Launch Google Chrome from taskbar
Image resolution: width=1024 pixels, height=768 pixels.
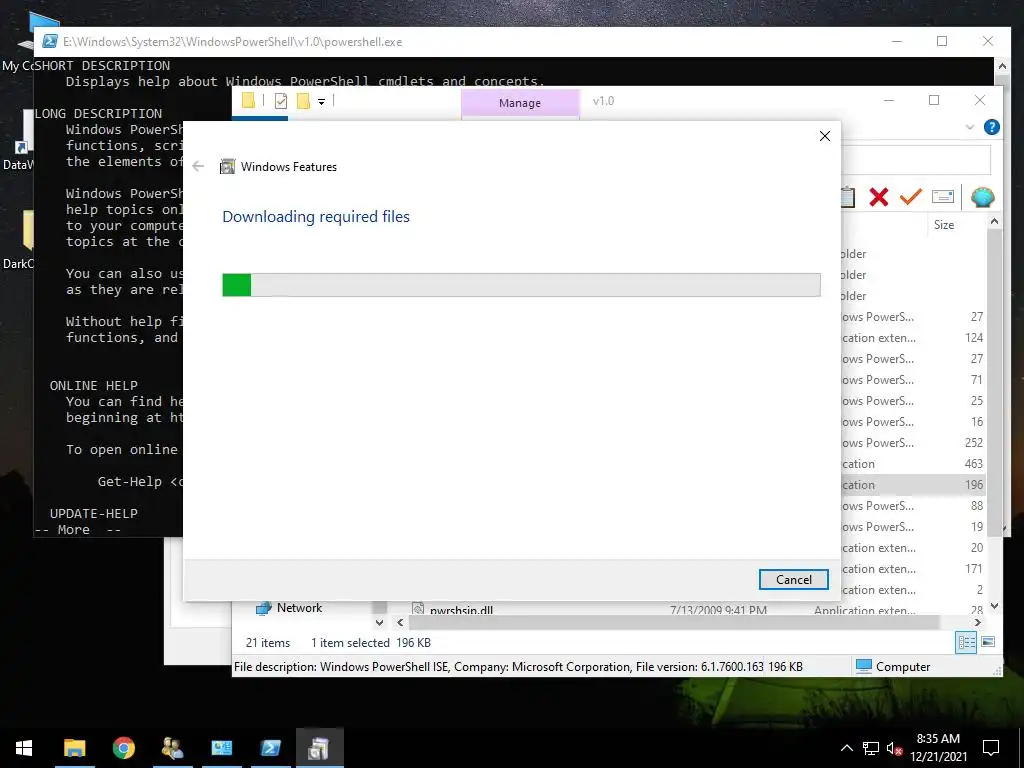click(123, 748)
